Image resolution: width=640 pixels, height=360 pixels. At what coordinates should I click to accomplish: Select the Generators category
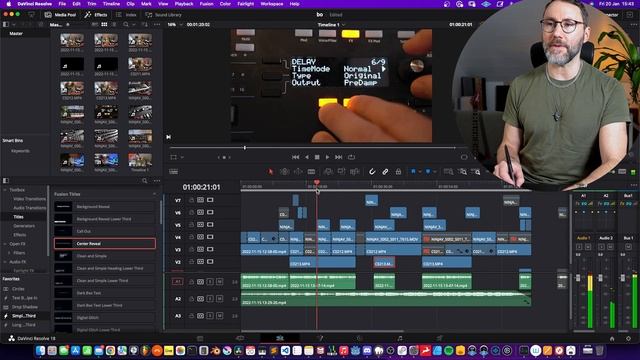[x=24, y=226]
